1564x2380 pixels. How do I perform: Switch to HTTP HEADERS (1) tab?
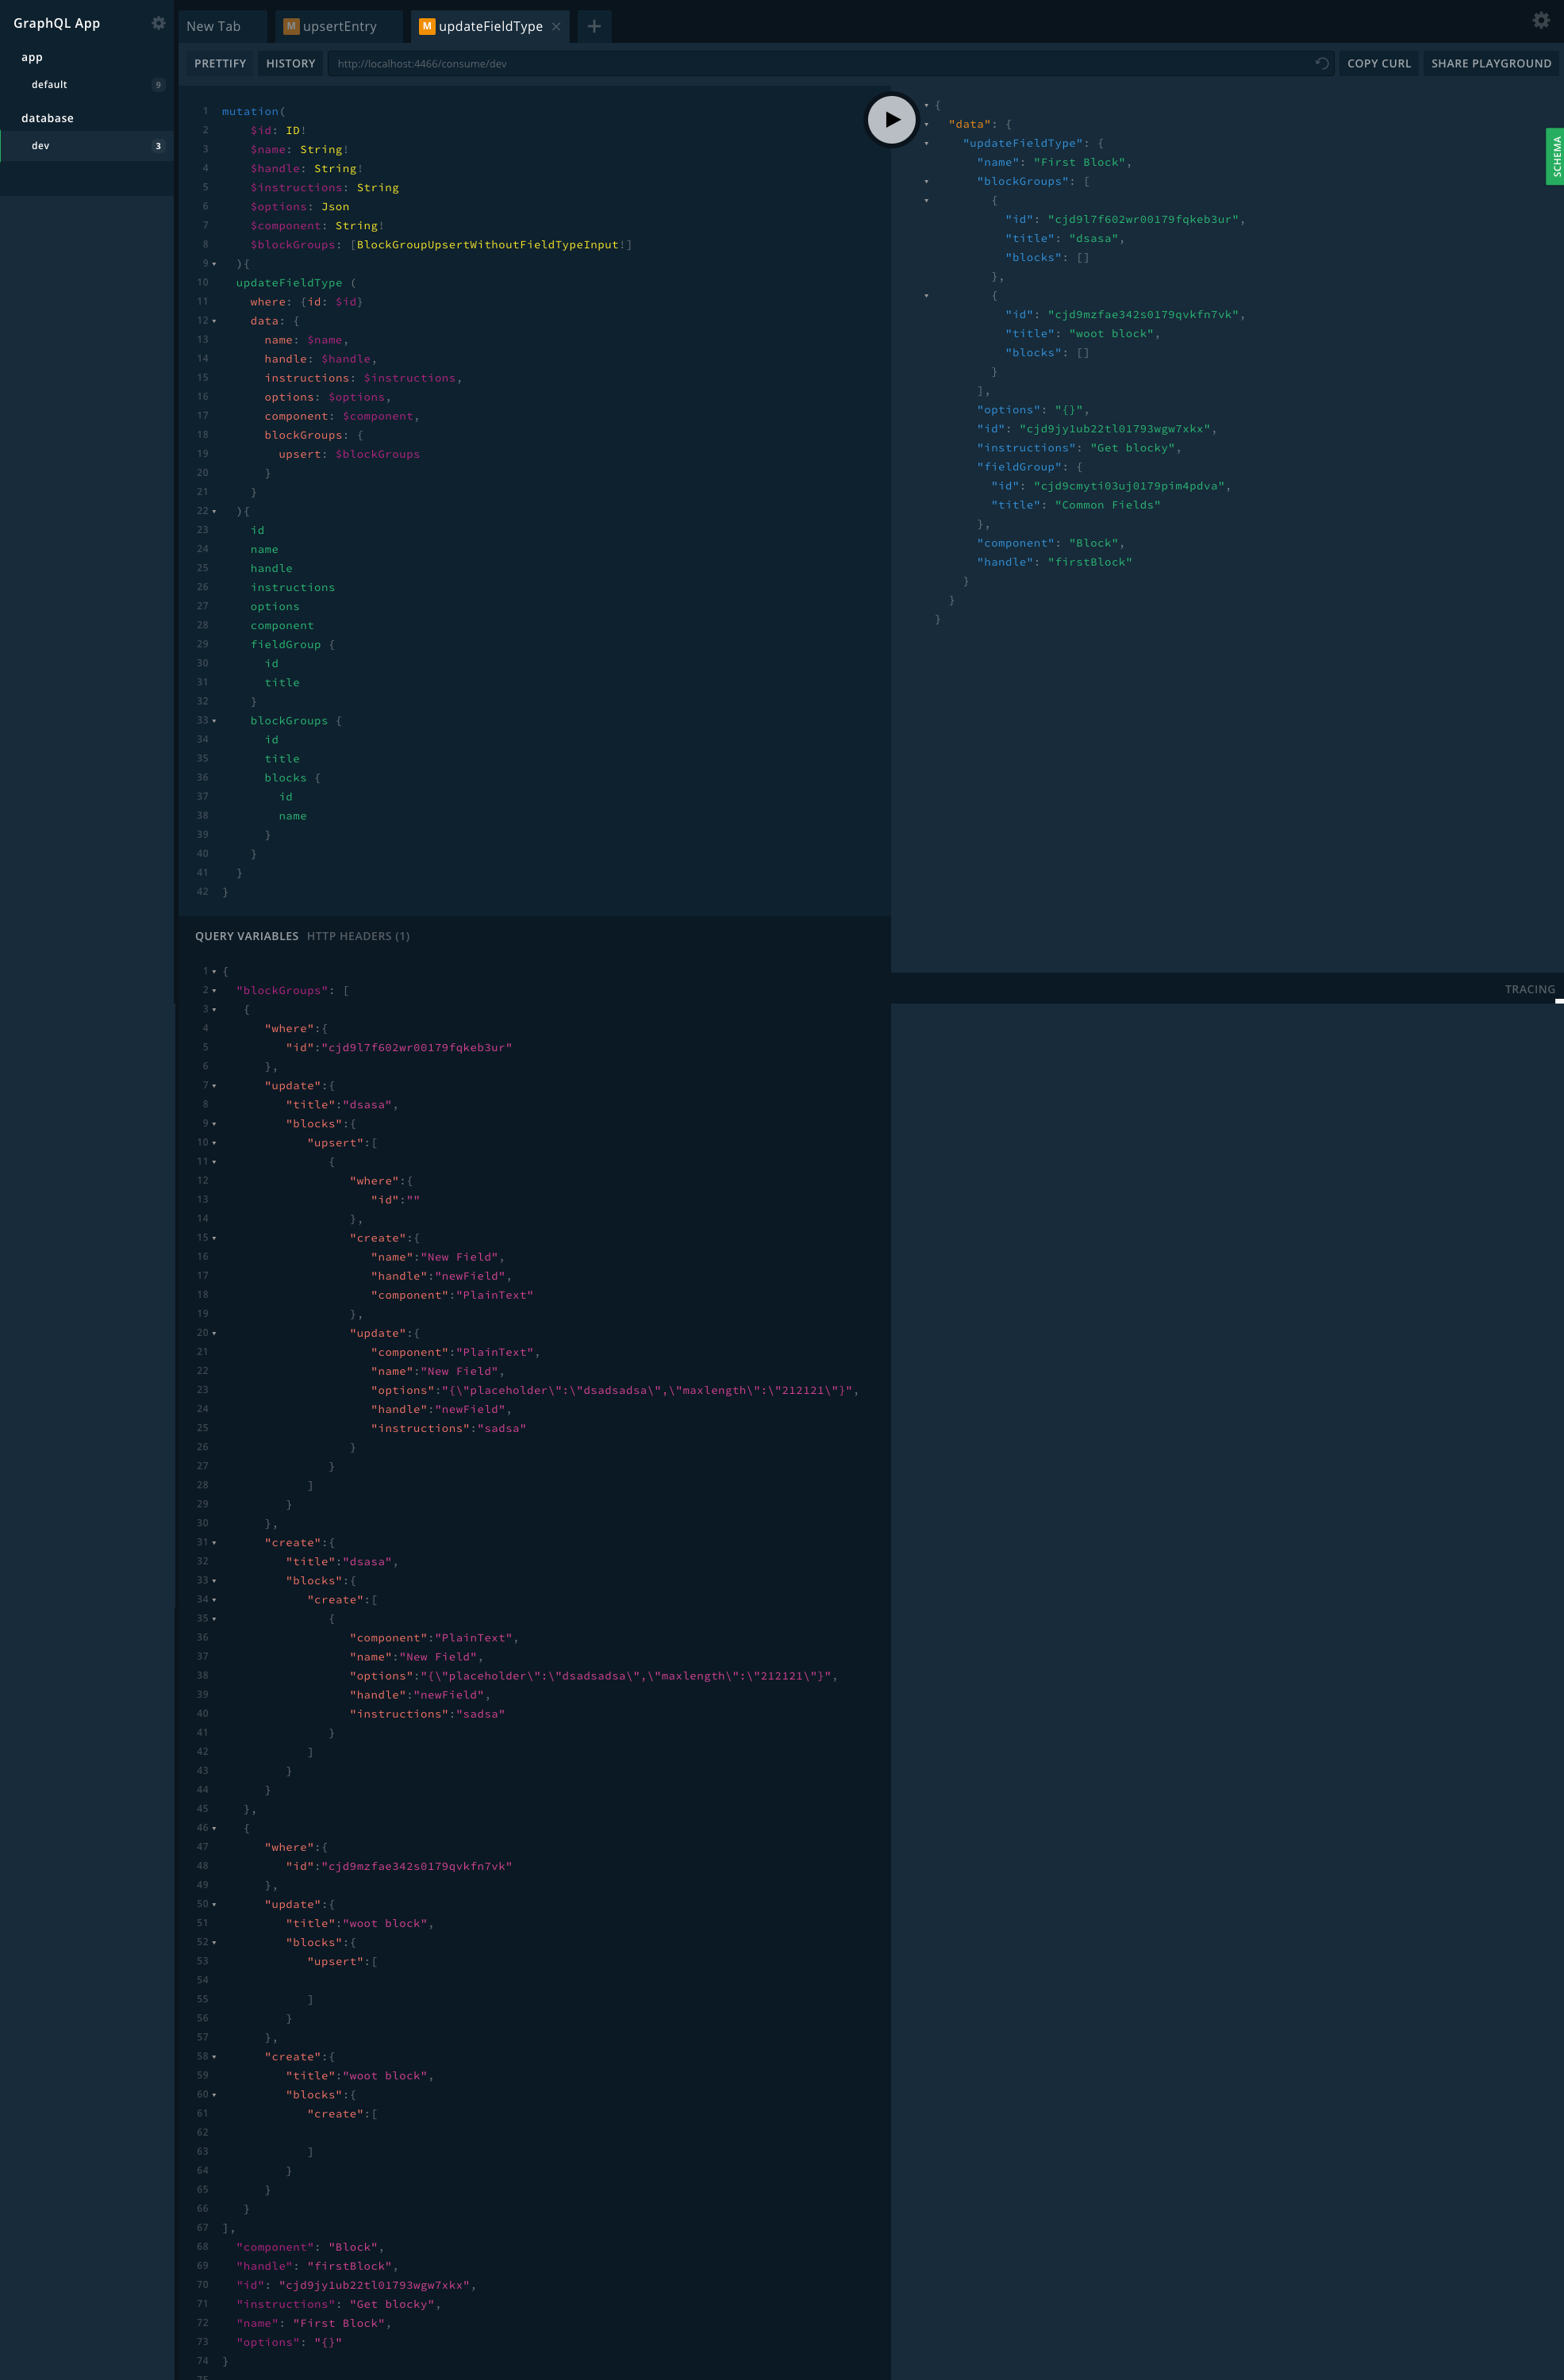[358, 936]
